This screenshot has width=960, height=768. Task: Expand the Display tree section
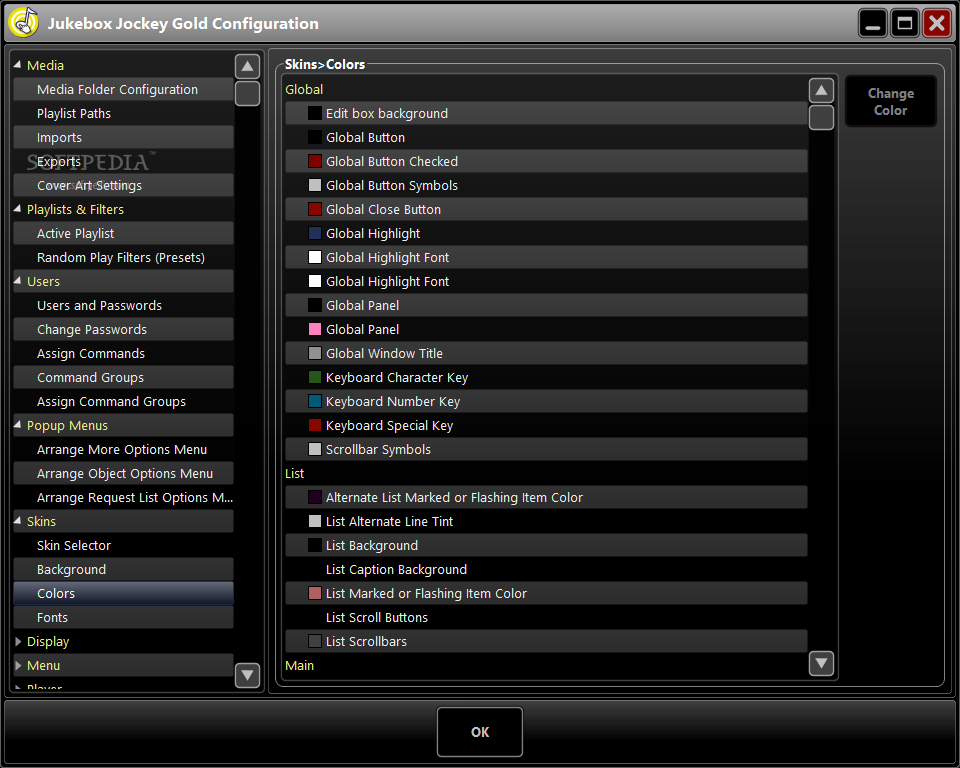coord(18,641)
